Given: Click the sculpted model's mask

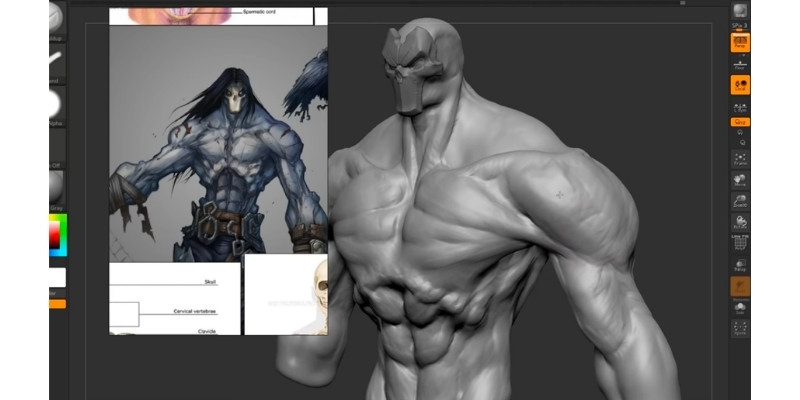Looking at the screenshot, I should coord(411,69).
